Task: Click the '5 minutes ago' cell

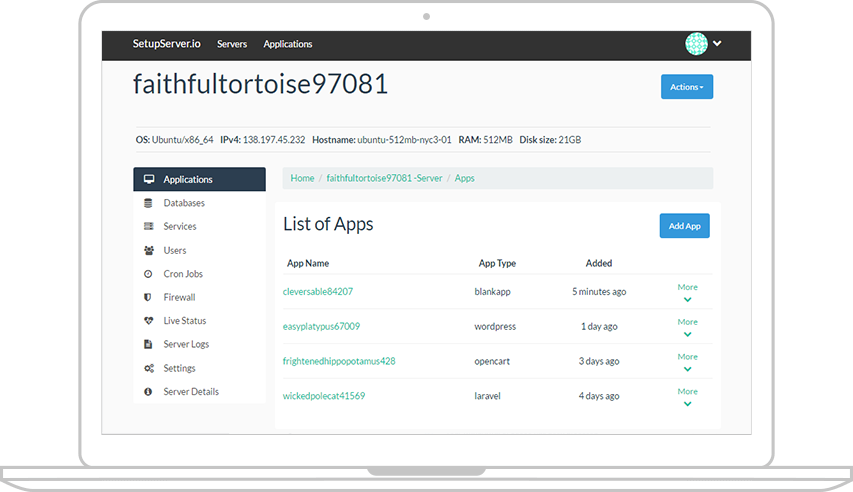Action: [599, 292]
